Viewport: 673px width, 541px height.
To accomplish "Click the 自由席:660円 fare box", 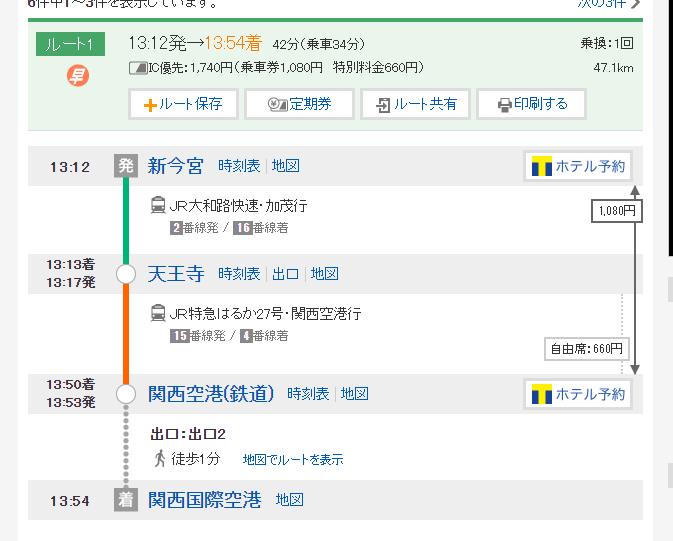I will coord(587,349).
